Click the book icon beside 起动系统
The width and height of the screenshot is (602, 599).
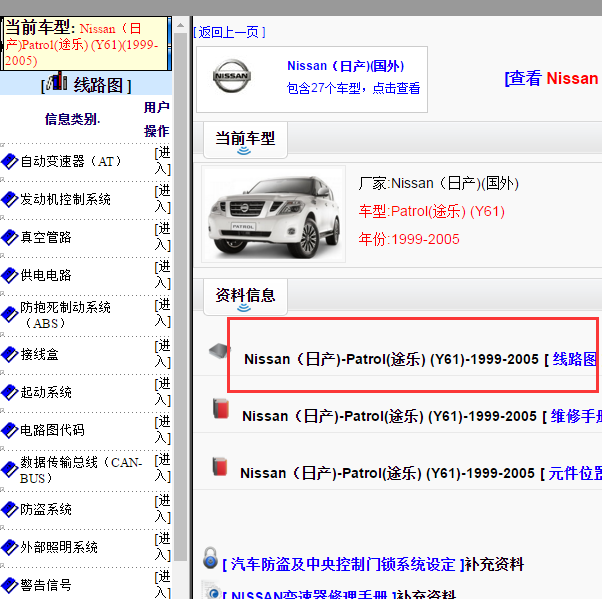point(10,392)
